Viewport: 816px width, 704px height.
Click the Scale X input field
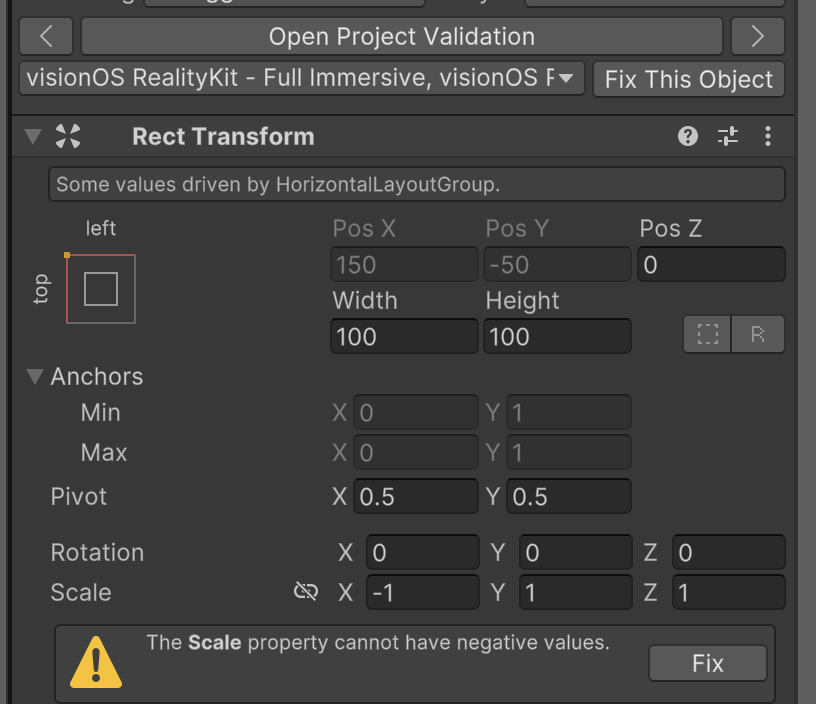(422, 593)
